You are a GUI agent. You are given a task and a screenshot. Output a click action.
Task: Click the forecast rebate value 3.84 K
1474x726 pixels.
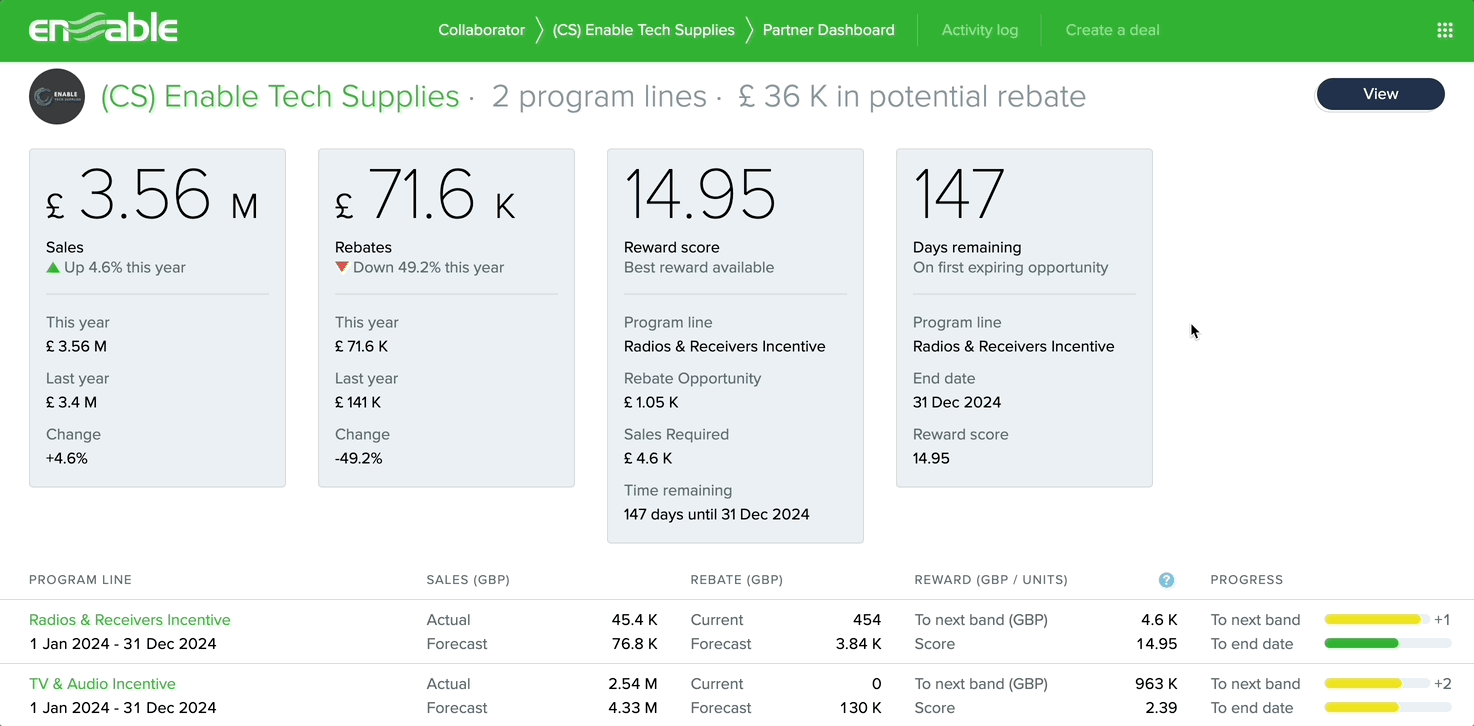click(858, 644)
